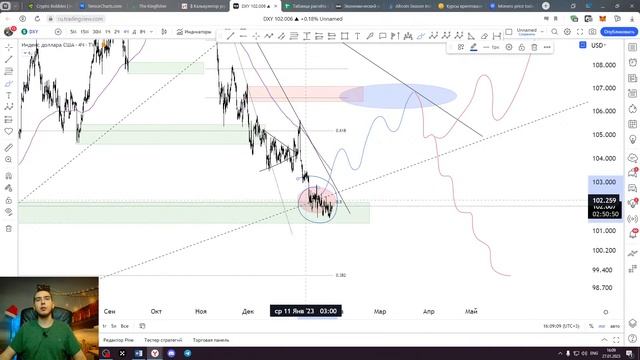Open the Trading Panel tab
640x360 pixels.
pyautogui.click(x=211, y=340)
